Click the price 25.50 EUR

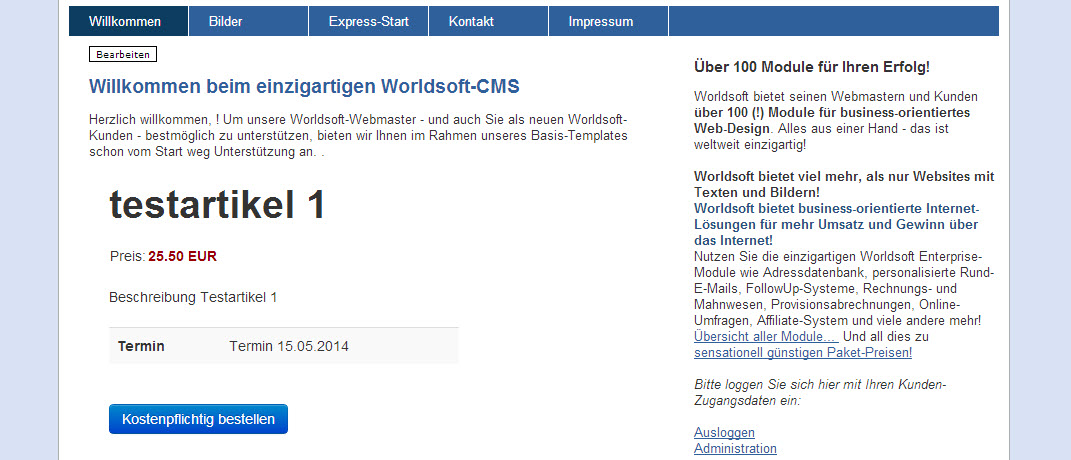(182, 257)
